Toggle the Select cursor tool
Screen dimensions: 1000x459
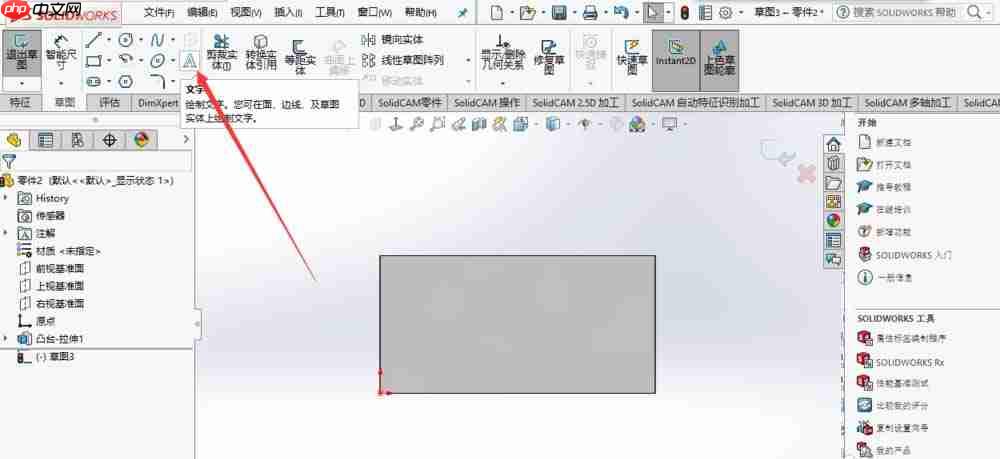(x=654, y=12)
